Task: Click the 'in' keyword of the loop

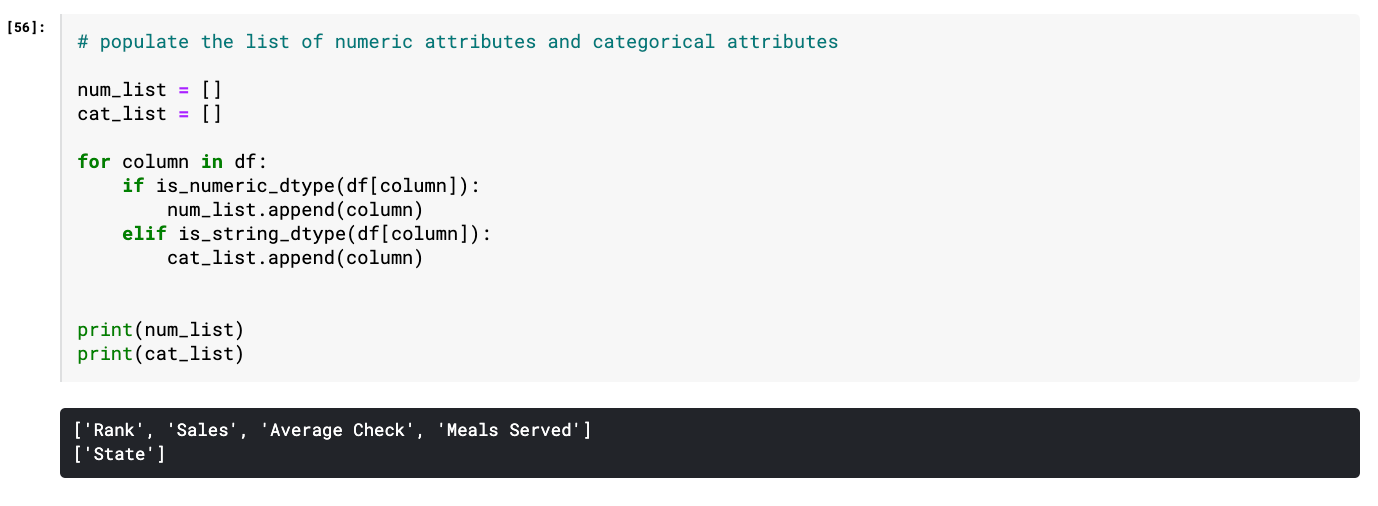Action: point(211,162)
